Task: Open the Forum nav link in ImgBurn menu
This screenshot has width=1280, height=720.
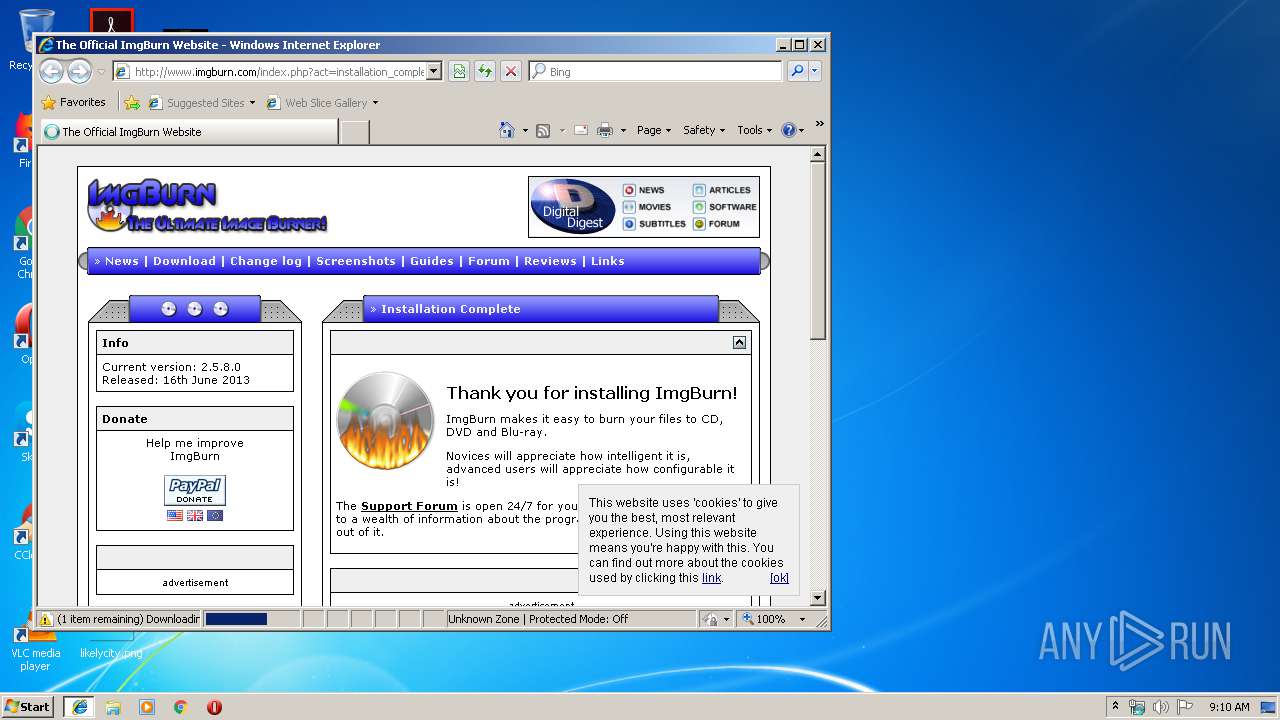Action: [489, 261]
